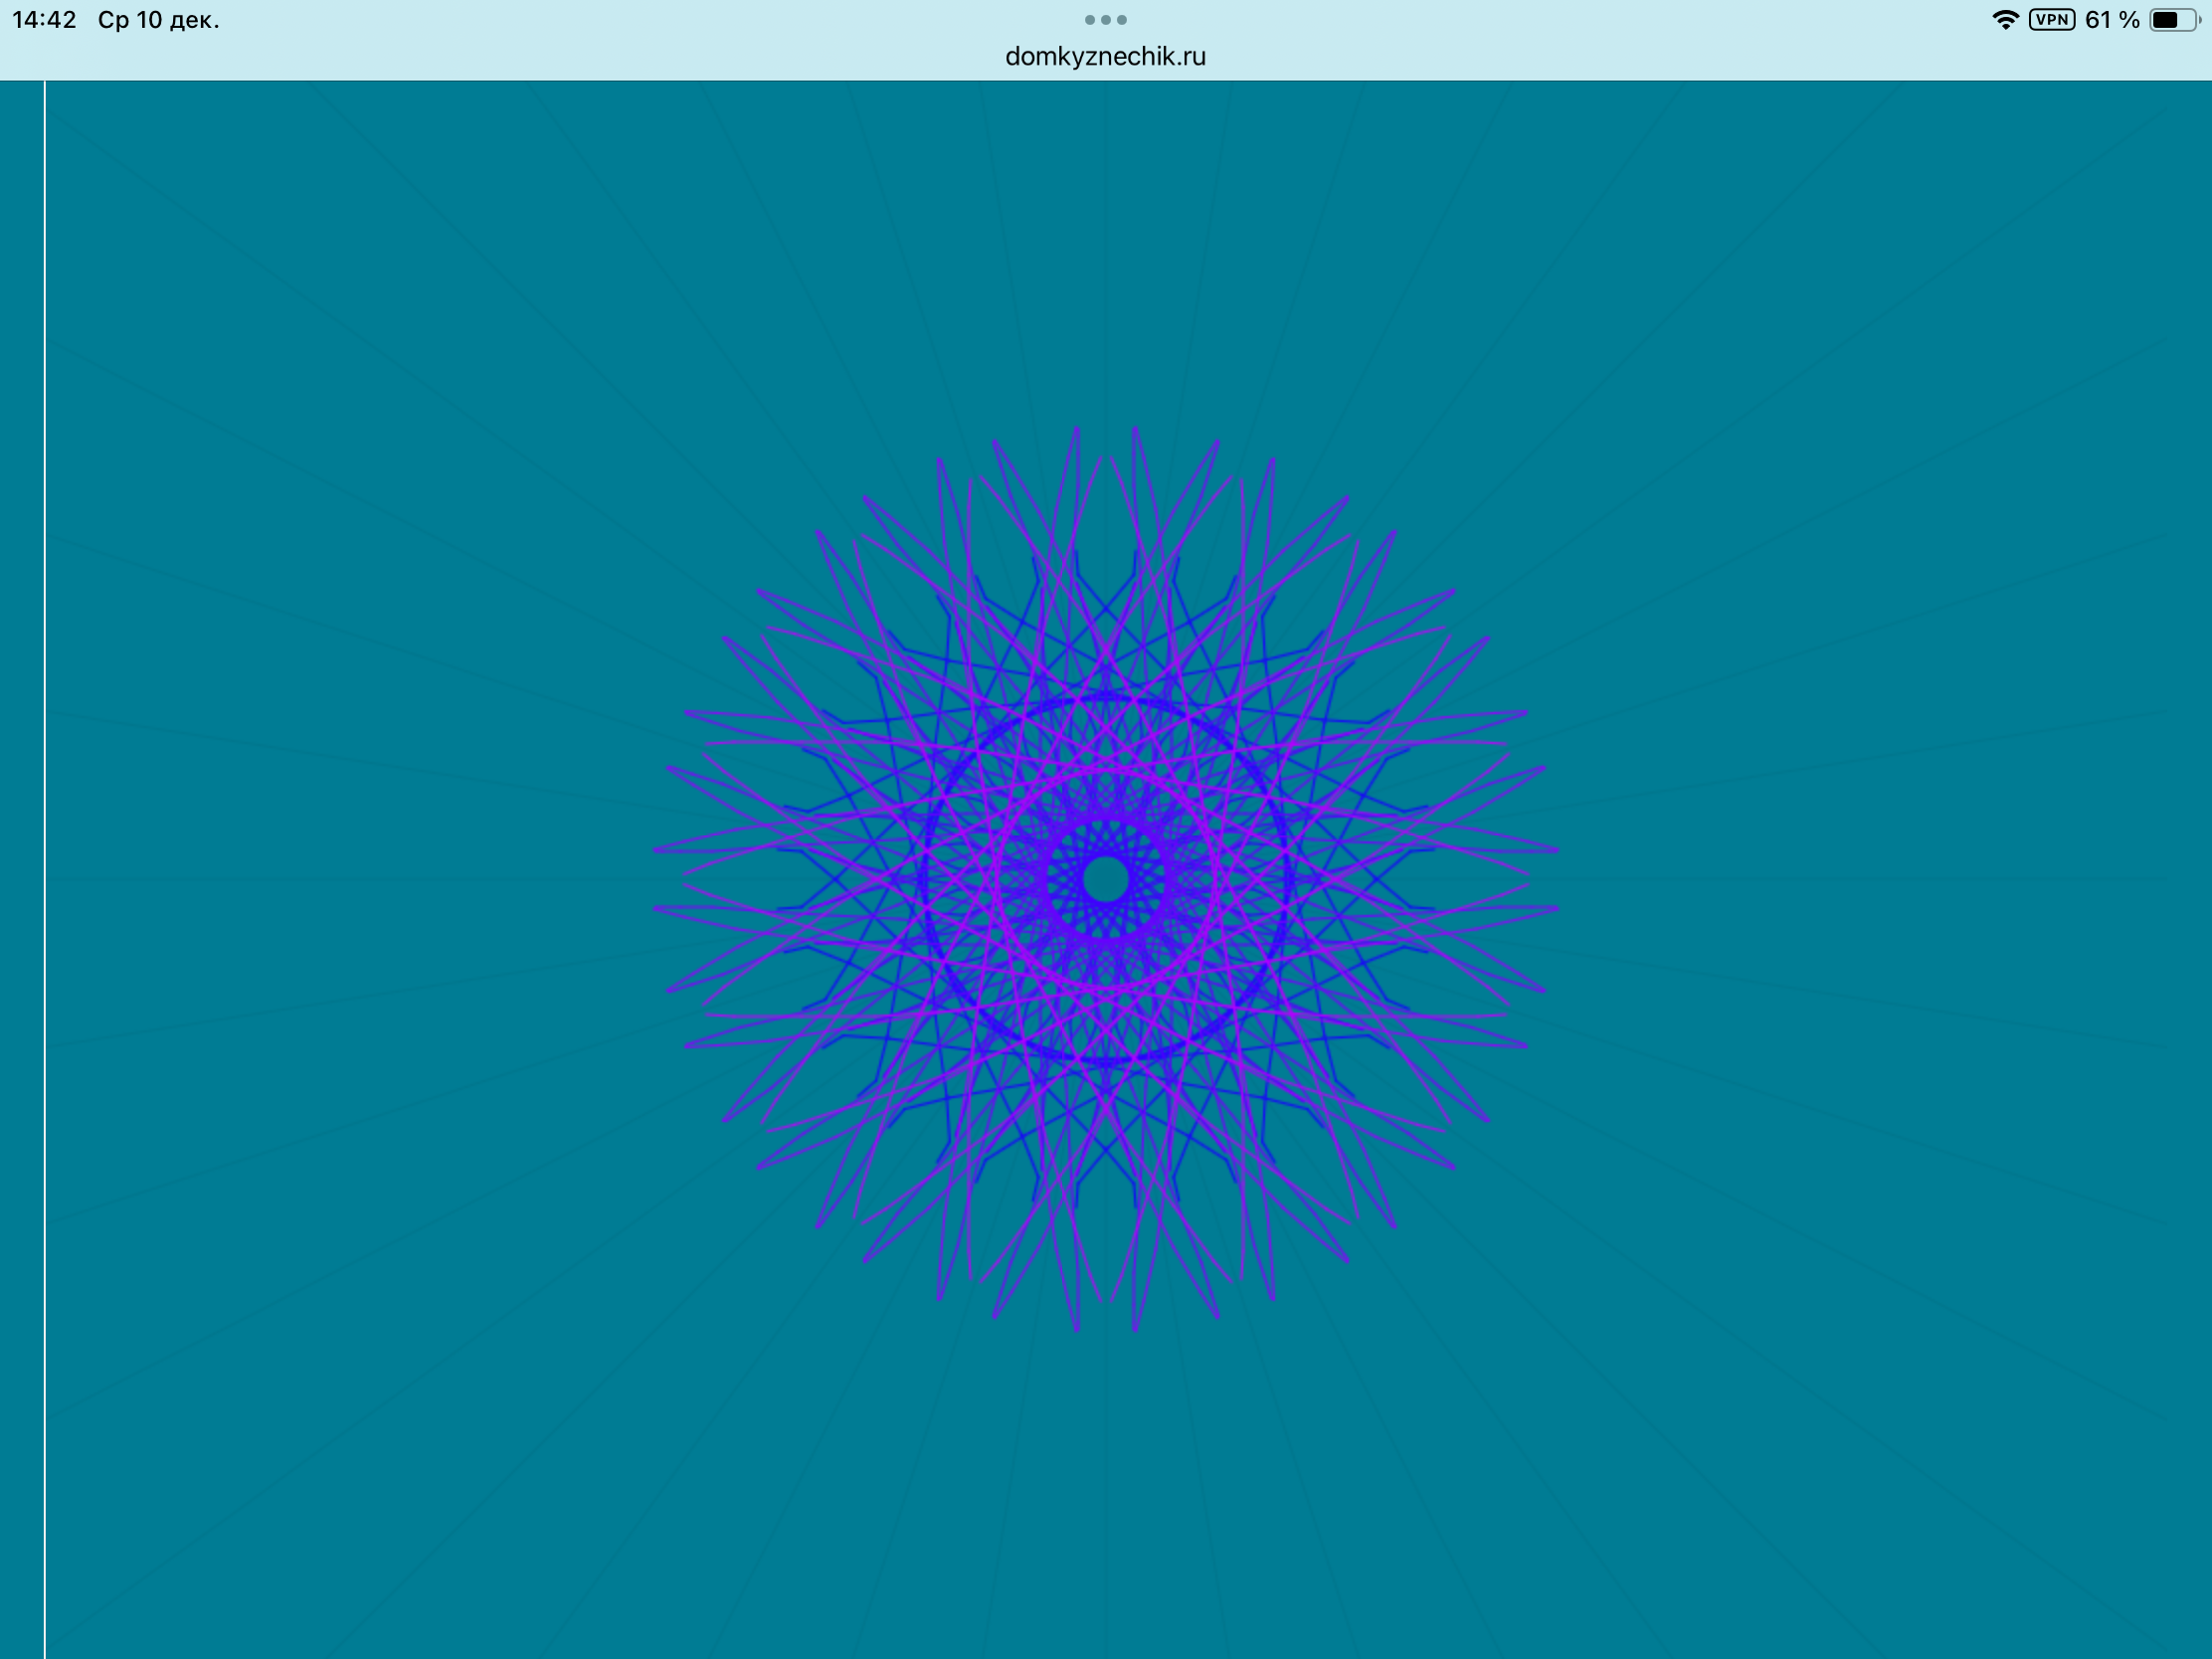Tap the battery icon
The width and height of the screenshot is (2212, 1659).
(2172, 20)
